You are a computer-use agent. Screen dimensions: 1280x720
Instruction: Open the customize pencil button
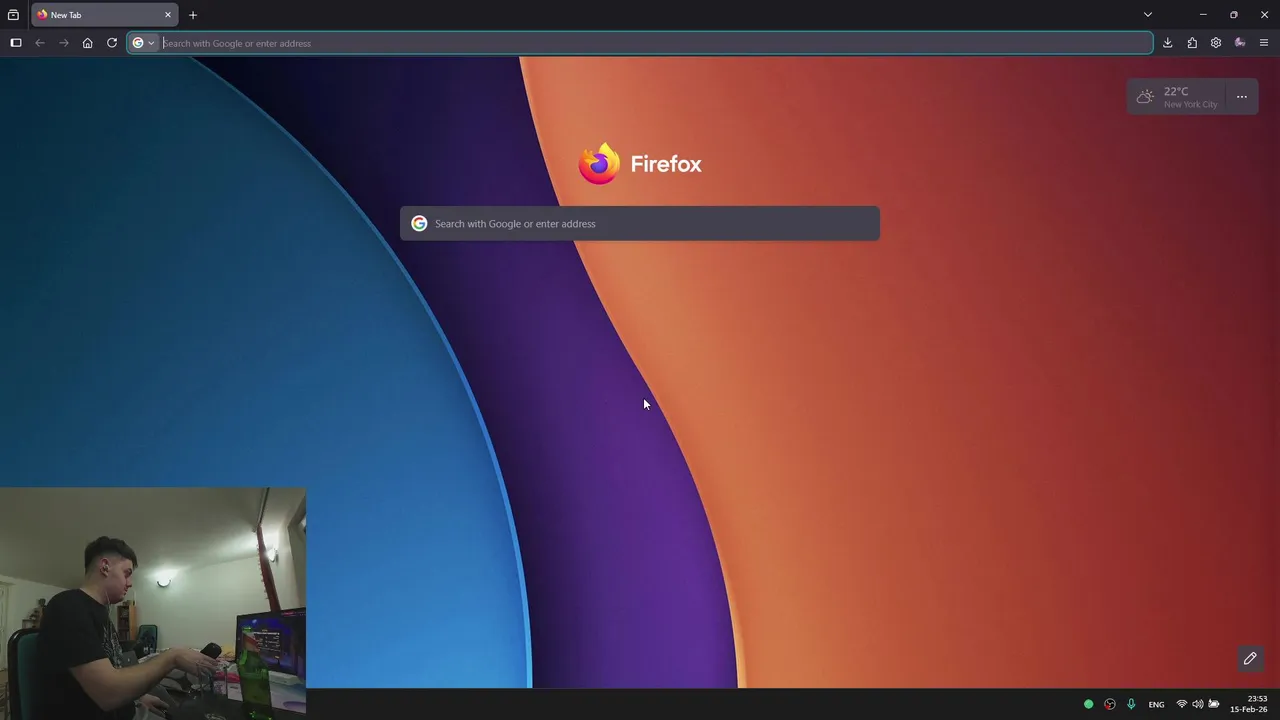click(1250, 658)
